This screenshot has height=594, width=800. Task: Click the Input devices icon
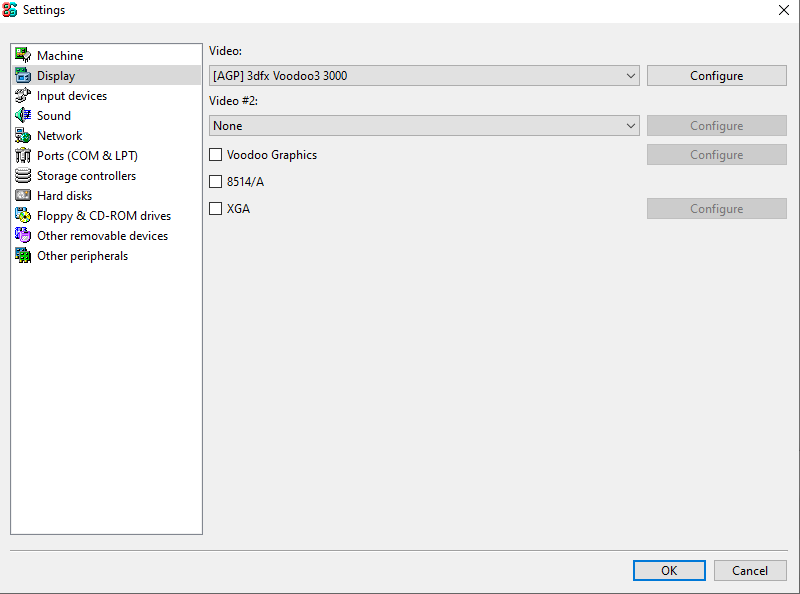23,95
